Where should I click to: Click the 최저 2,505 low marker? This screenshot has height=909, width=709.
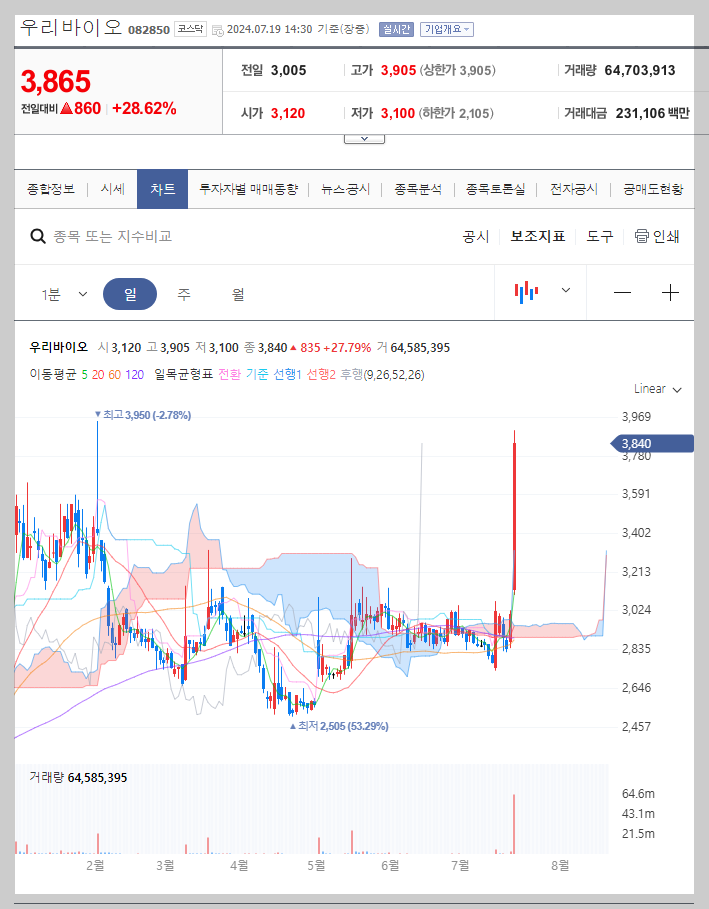click(x=339, y=726)
